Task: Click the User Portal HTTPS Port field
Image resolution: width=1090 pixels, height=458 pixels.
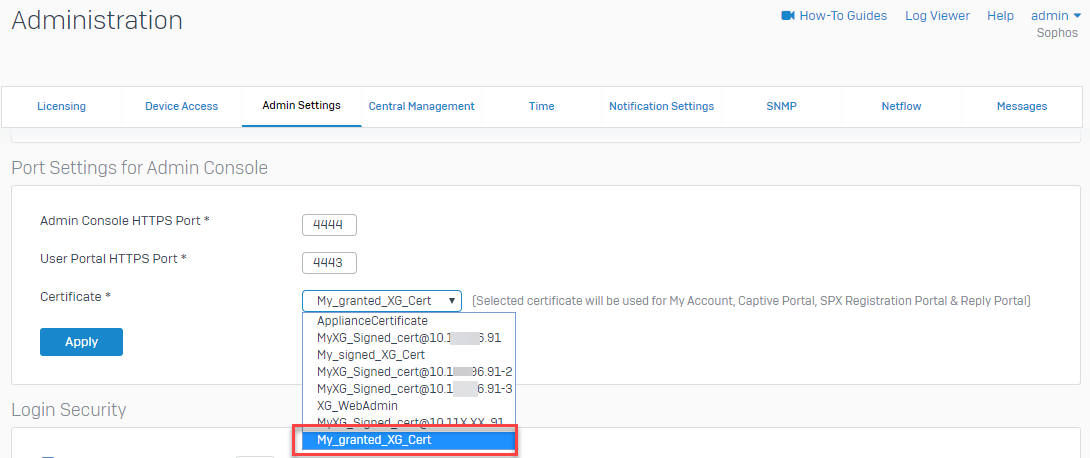Action: coord(329,263)
